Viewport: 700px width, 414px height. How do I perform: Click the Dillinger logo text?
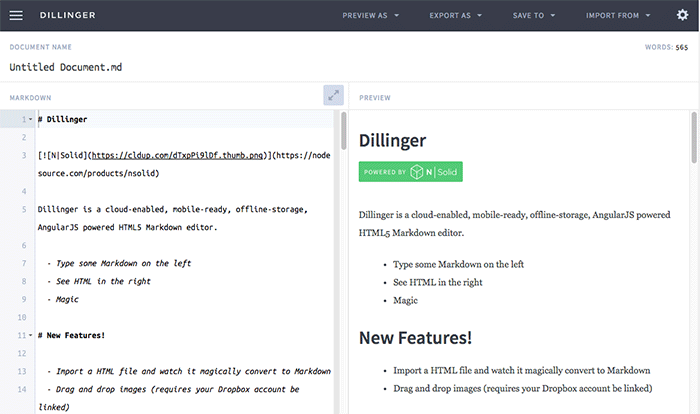pyautogui.click(x=67, y=15)
